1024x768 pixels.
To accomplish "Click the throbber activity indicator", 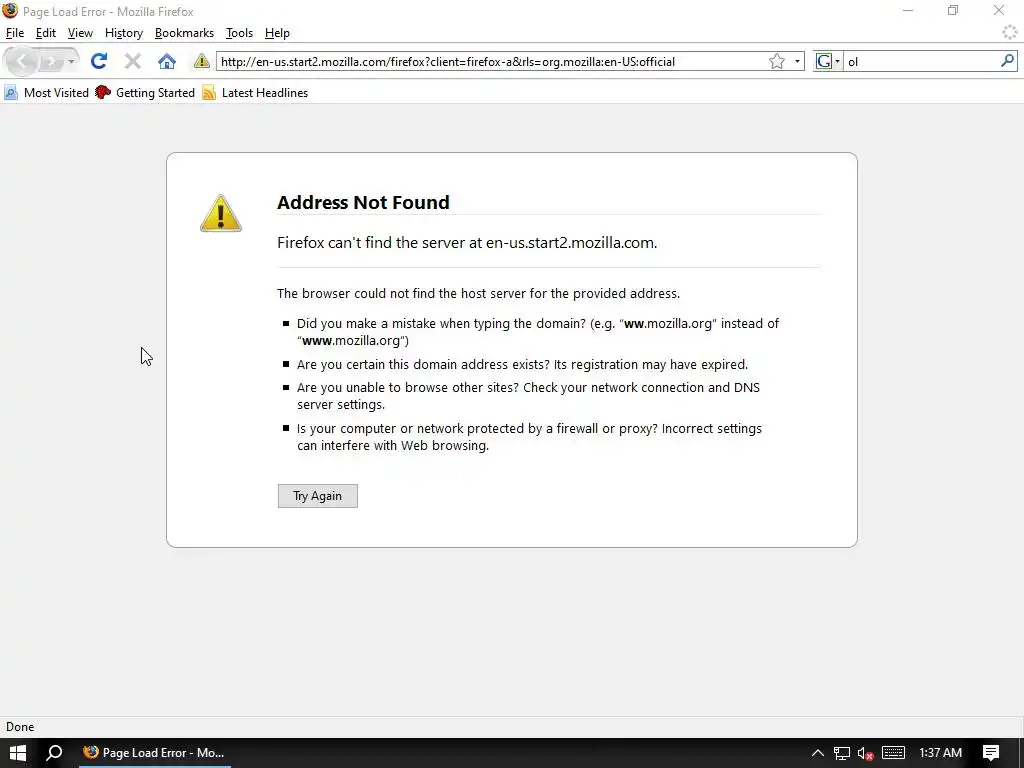I will (1010, 32).
